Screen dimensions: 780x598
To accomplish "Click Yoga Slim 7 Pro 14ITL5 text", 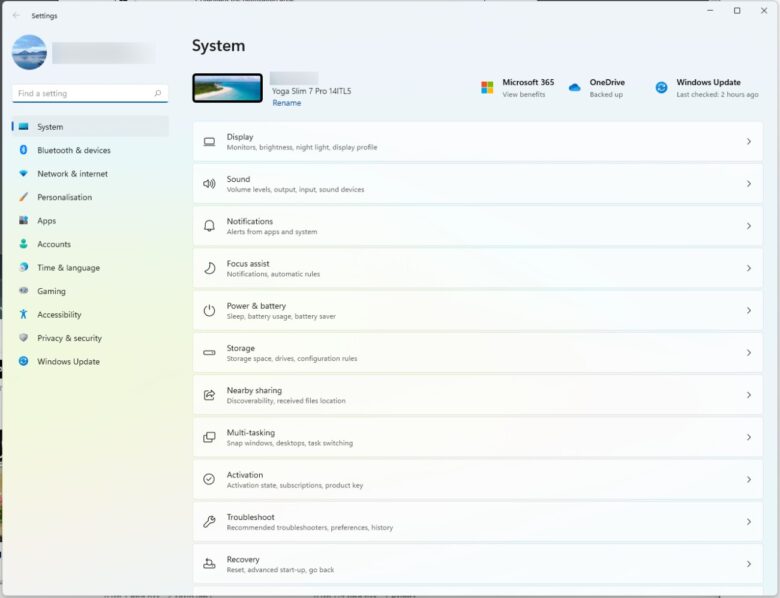I will 311,91.
